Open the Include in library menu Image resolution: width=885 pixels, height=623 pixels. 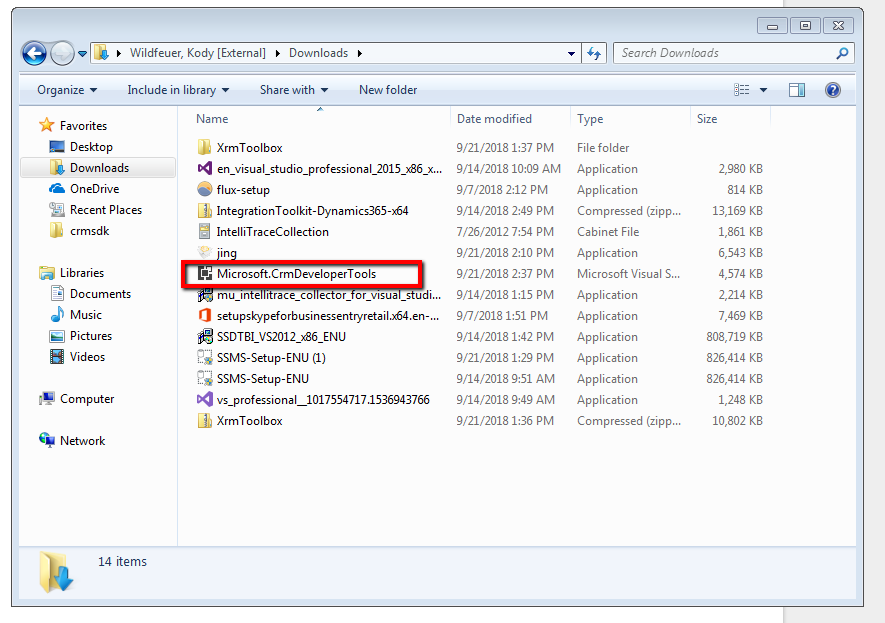click(x=178, y=90)
